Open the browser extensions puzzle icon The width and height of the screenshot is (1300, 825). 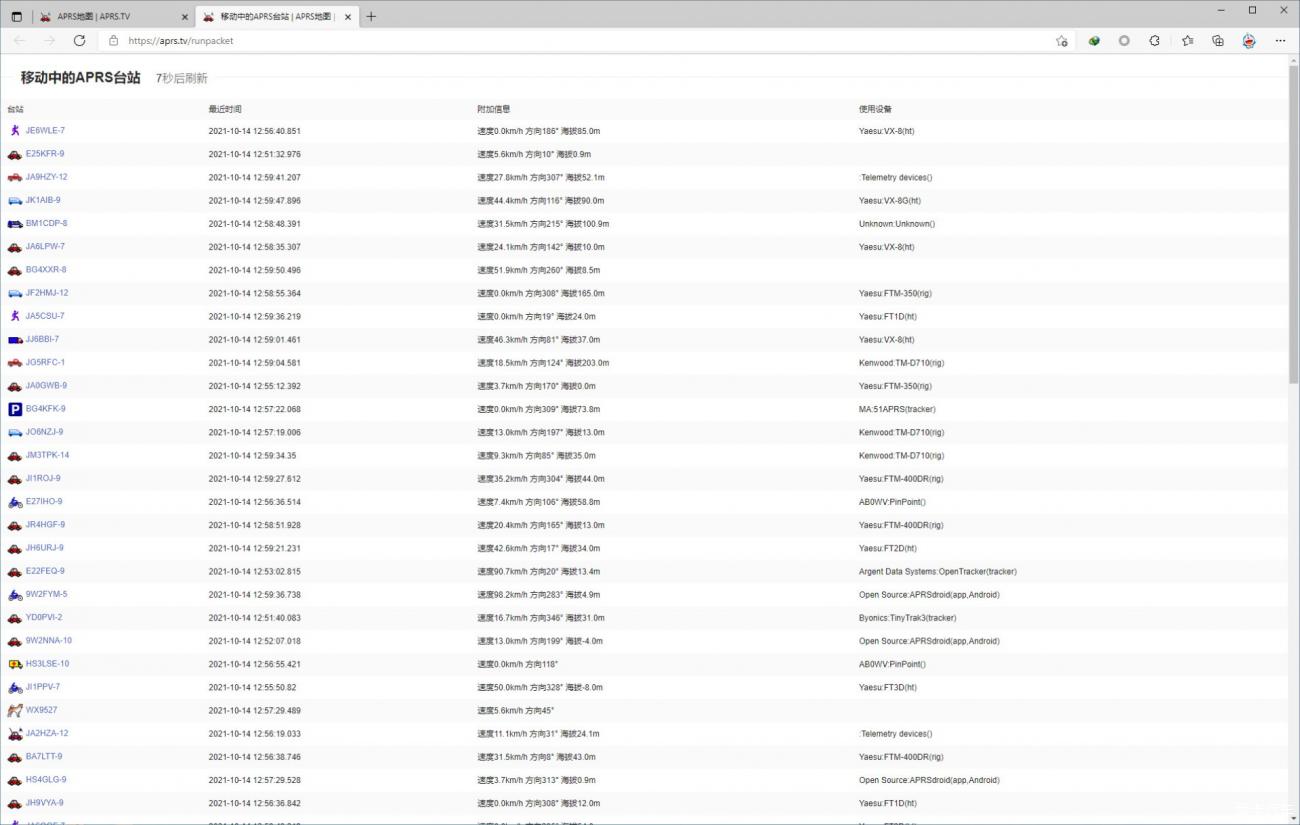click(1154, 41)
